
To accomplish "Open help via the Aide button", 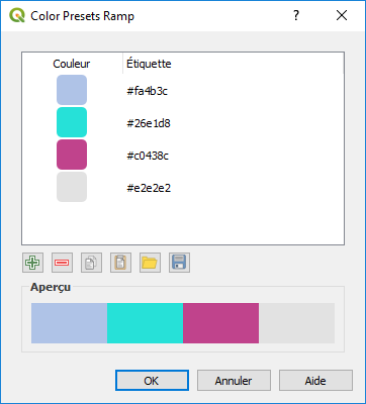I will coord(316,380).
